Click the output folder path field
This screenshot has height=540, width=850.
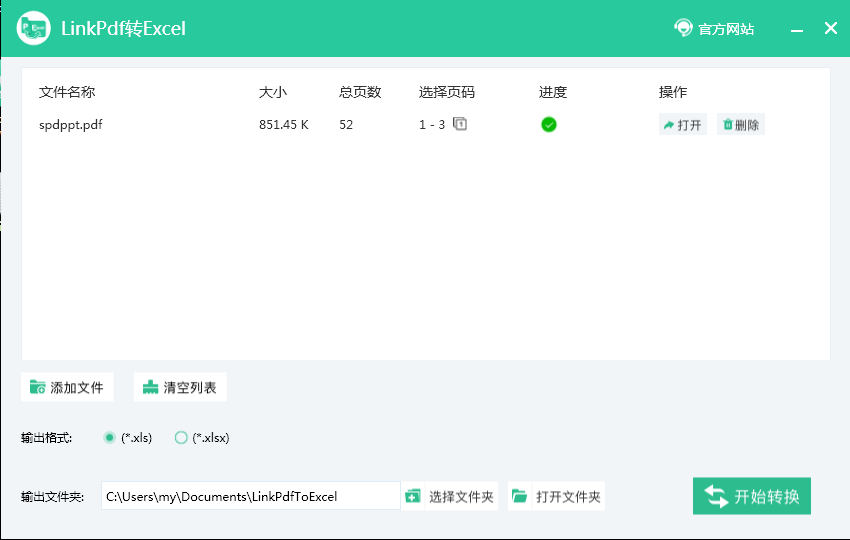click(x=250, y=496)
